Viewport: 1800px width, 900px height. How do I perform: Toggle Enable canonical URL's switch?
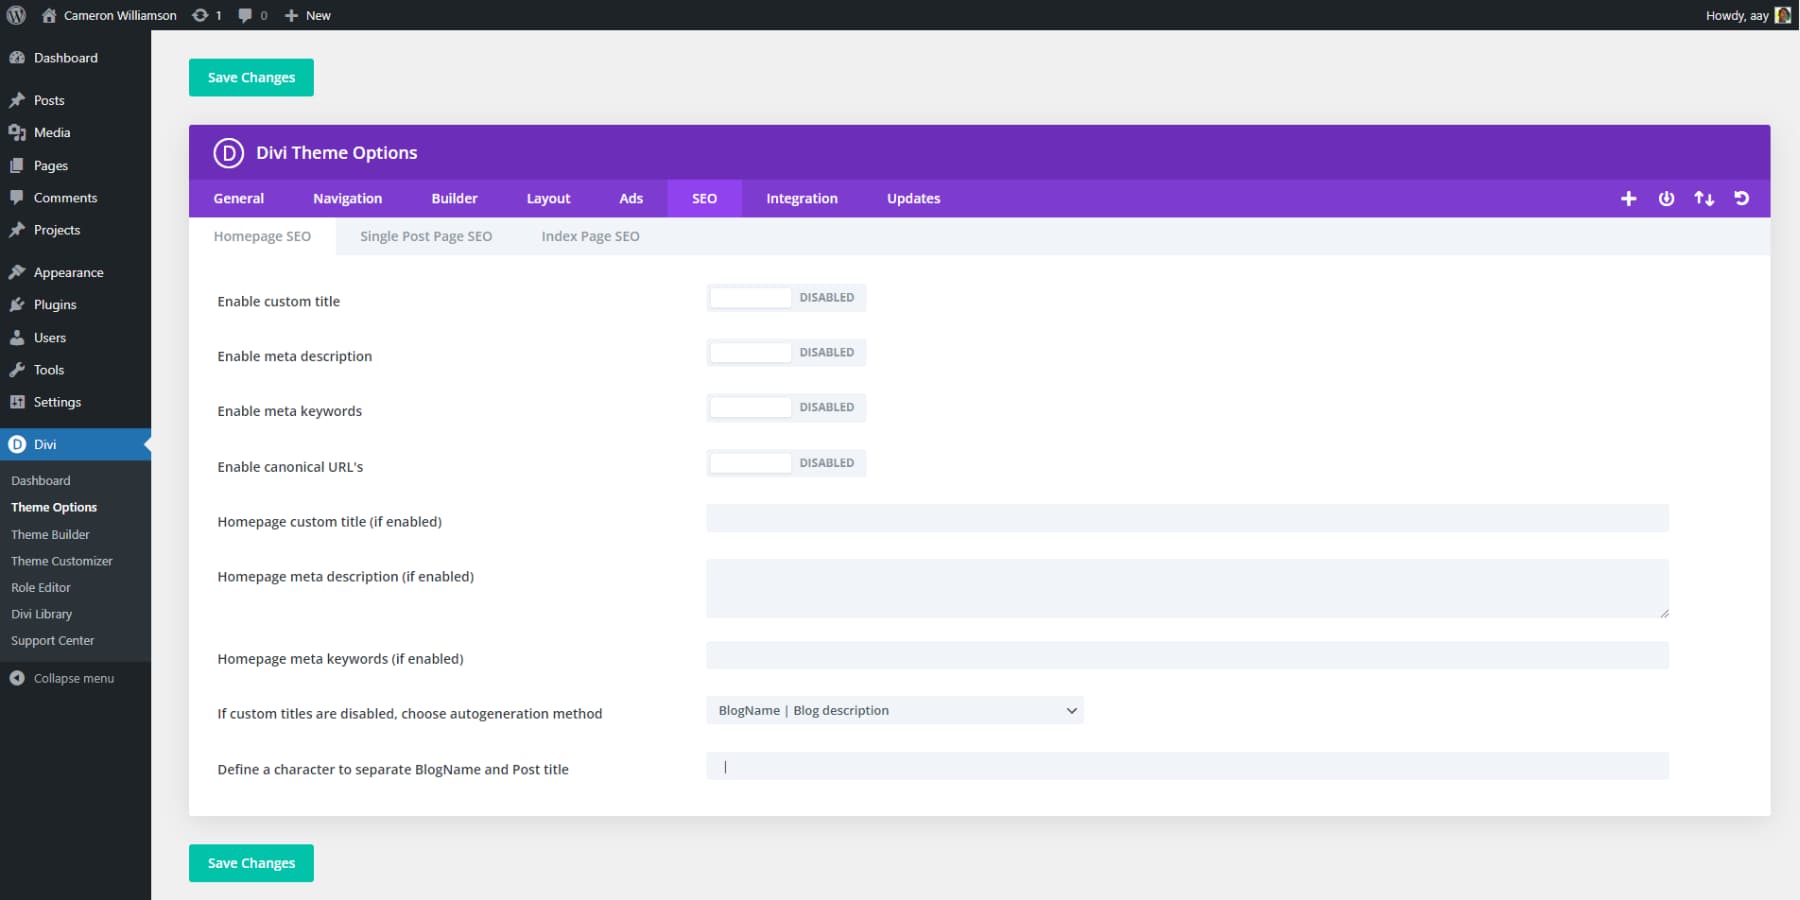pos(751,462)
